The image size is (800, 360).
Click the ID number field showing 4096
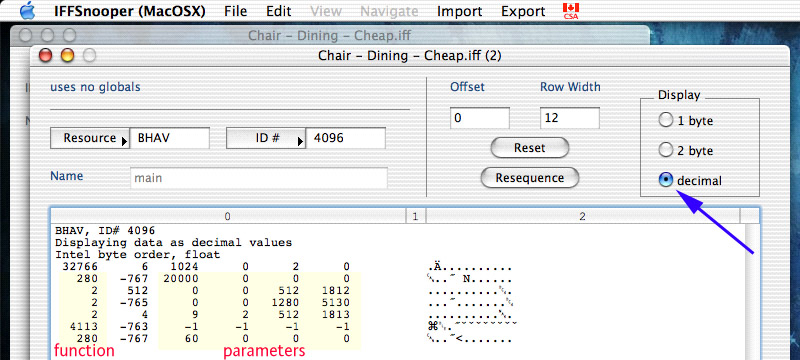click(345, 138)
